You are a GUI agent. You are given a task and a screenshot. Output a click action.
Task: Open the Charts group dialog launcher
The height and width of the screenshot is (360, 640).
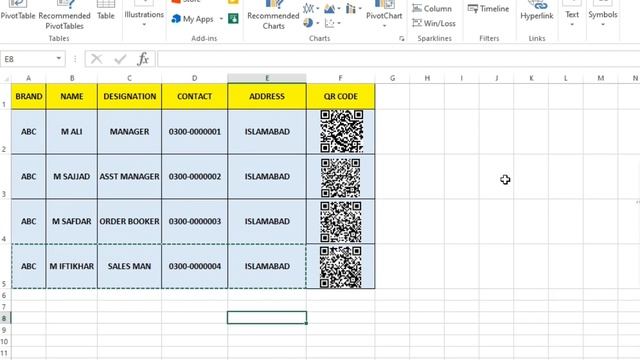pos(402,38)
